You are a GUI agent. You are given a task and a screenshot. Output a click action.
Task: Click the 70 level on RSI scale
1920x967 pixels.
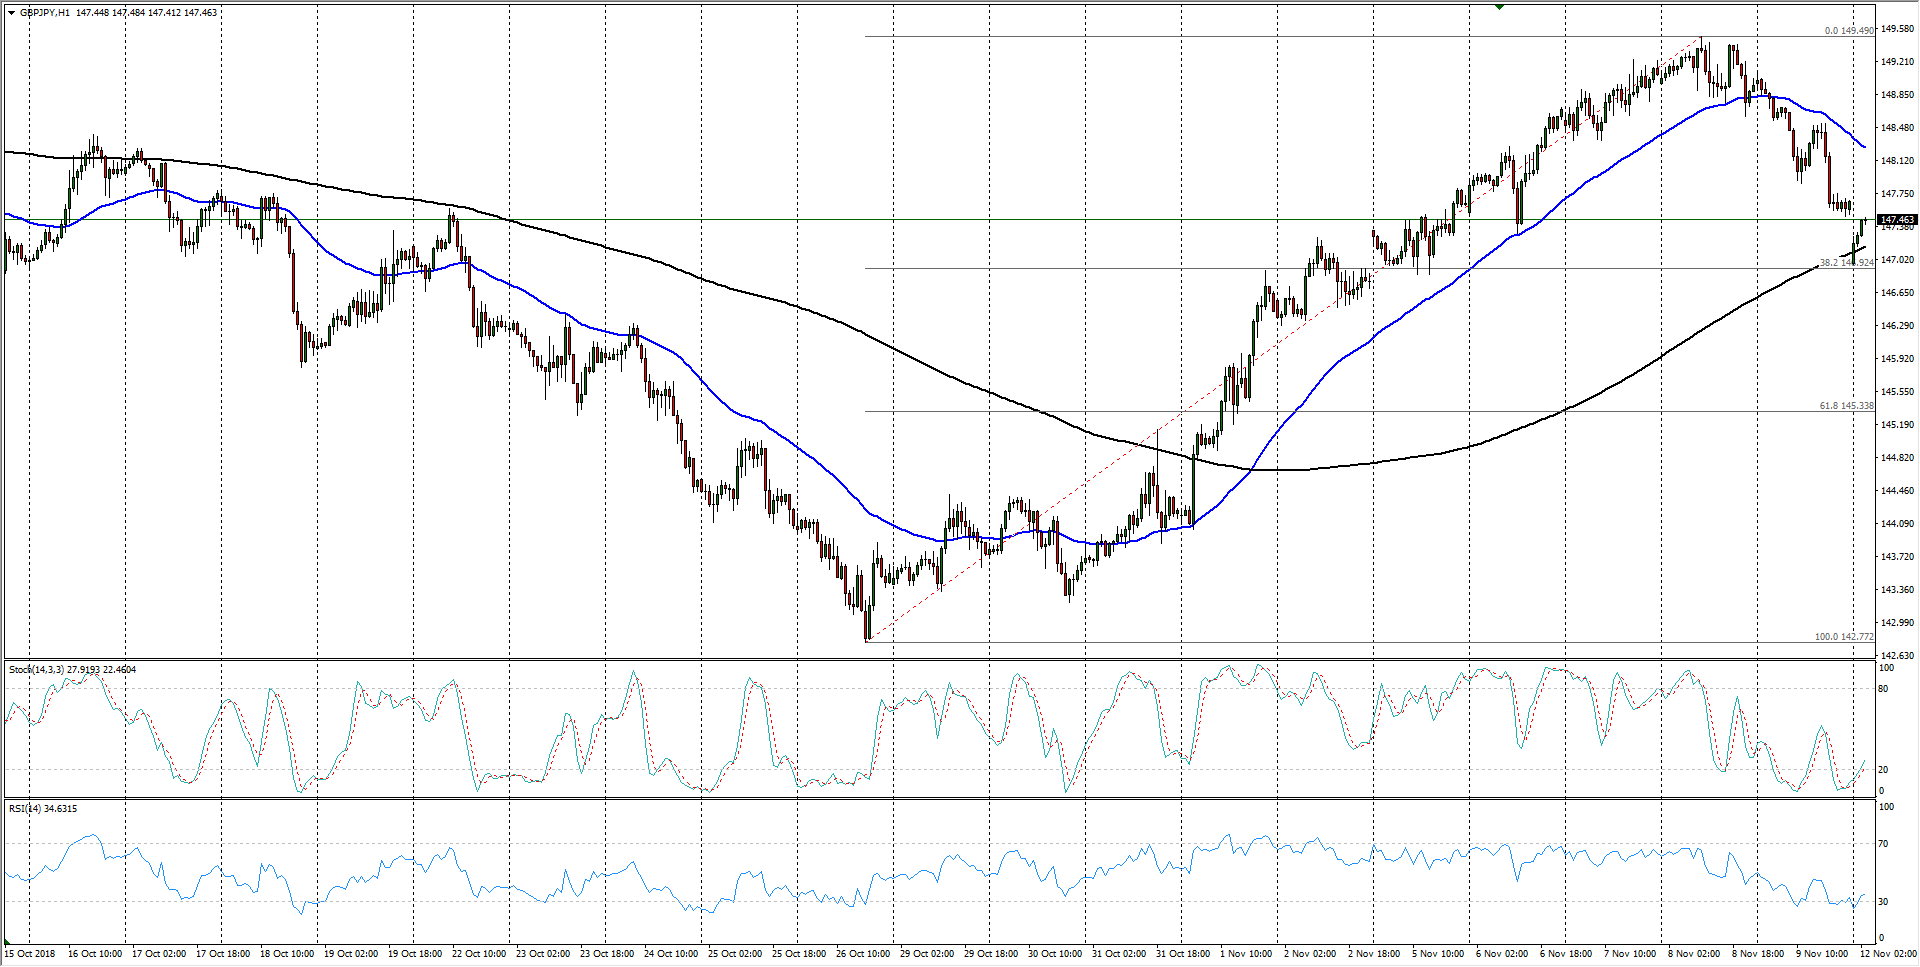coord(1883,844)
